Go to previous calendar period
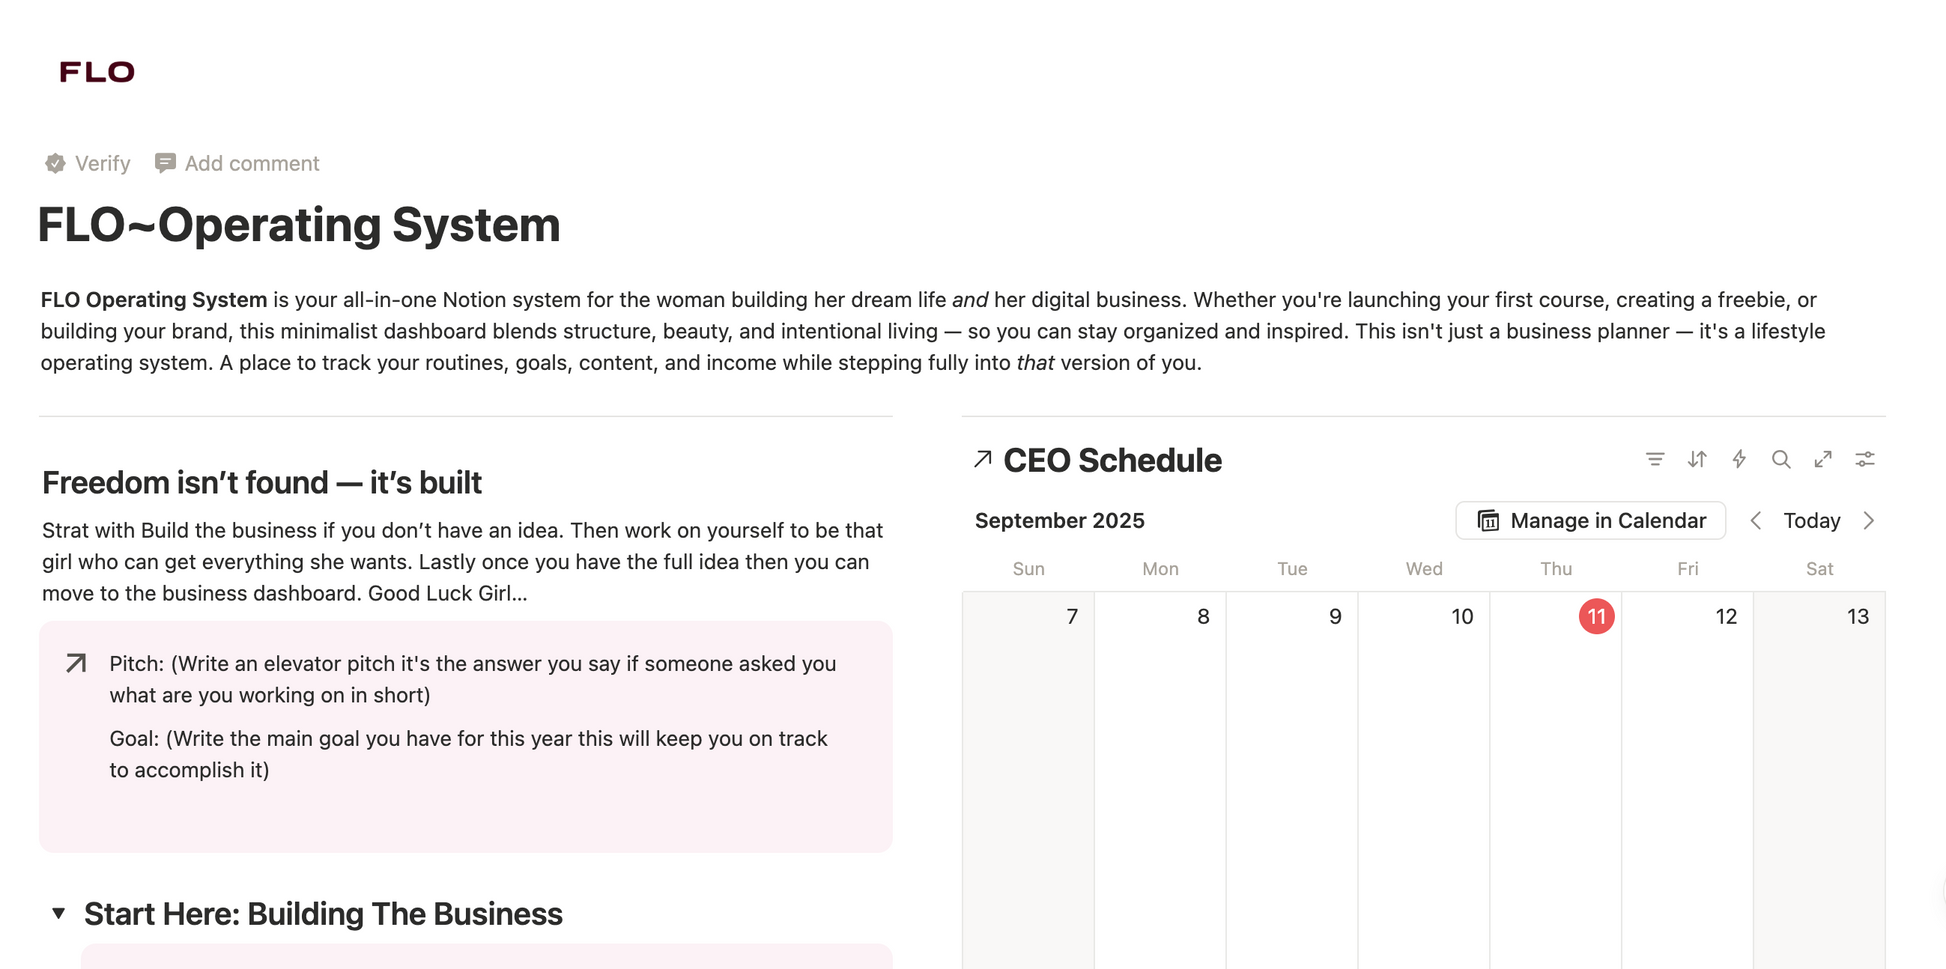Viewport: 1946px width, 969px height. [x=1755, y=521]
